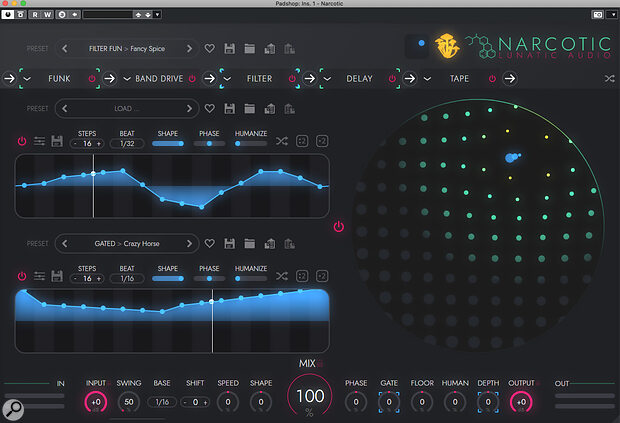Go to previous global preset before Fancy Spice

[x=64, y=49]
